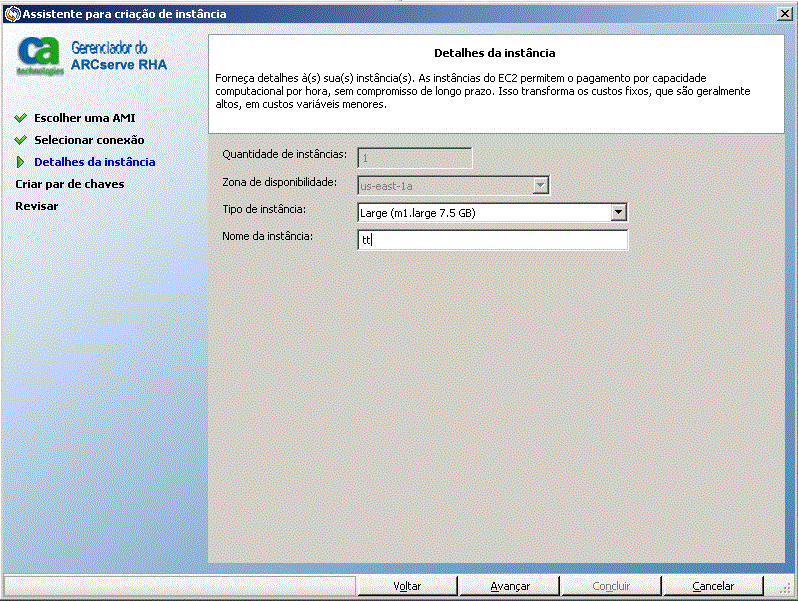Click the description paragraph starting "Forneça detalhes"
The image size is (798, 601).
[x=482, y=91]
